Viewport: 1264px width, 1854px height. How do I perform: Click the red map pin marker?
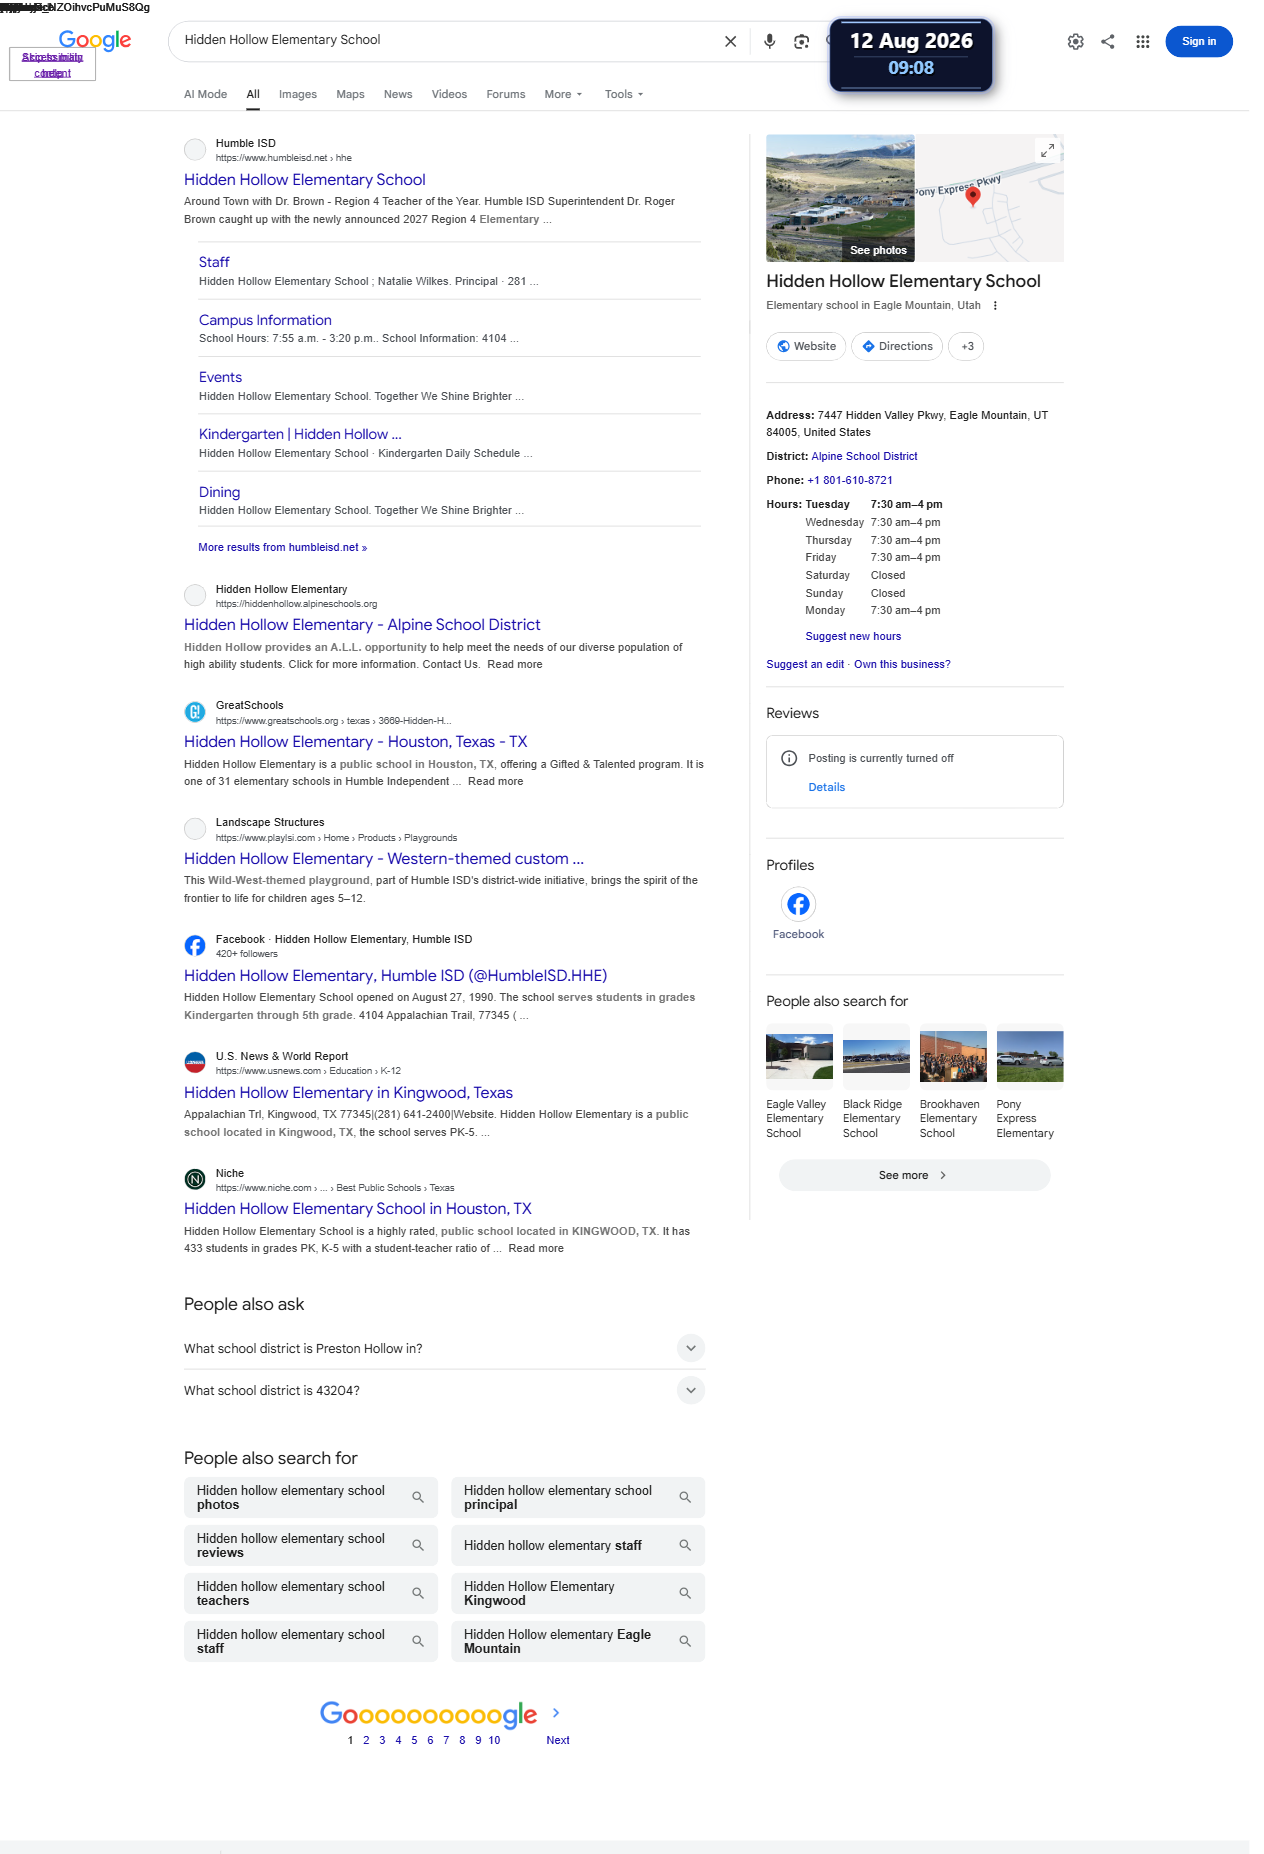click(x=972, y=196)
